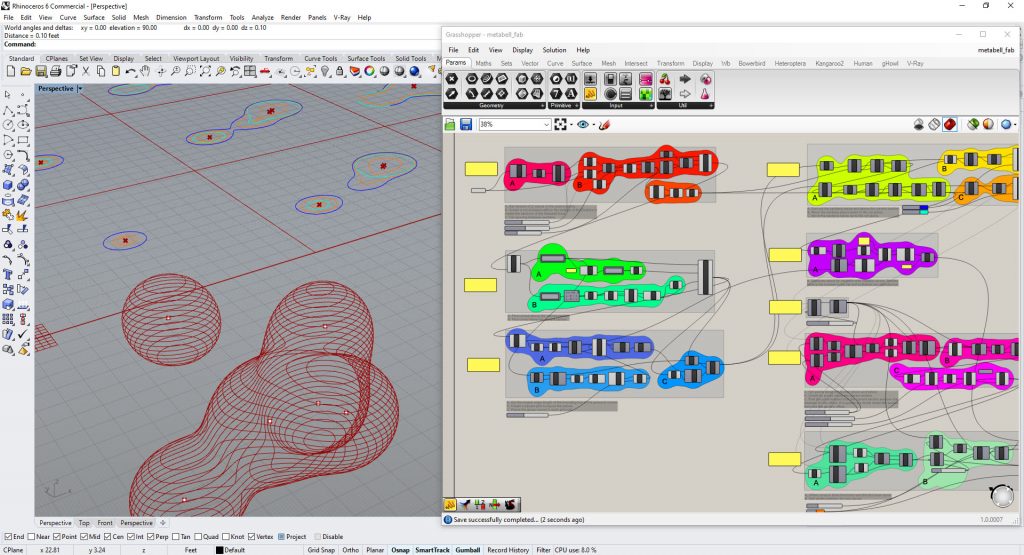1024x555 pixels.
Task: Click Record History in Rhino status bar
Action: click(507, 550)
